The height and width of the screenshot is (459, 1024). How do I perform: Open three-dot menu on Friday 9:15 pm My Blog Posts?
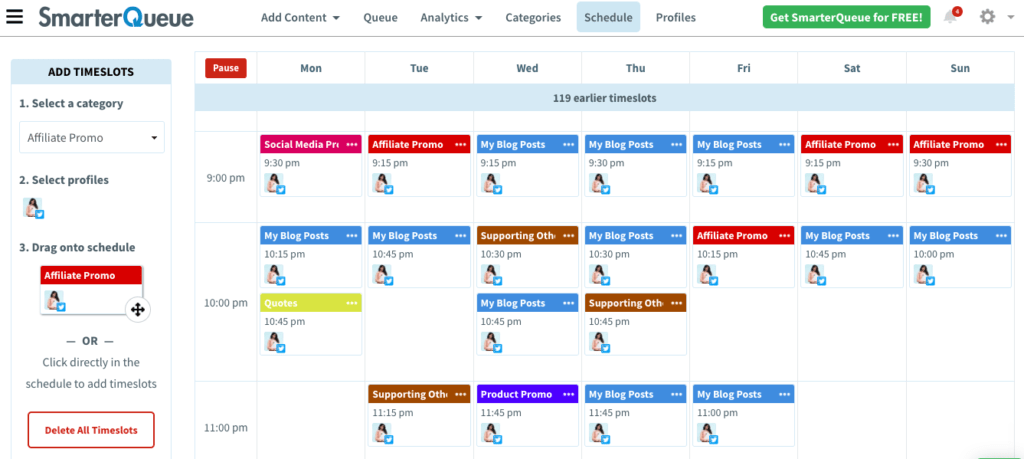point(786,144)
